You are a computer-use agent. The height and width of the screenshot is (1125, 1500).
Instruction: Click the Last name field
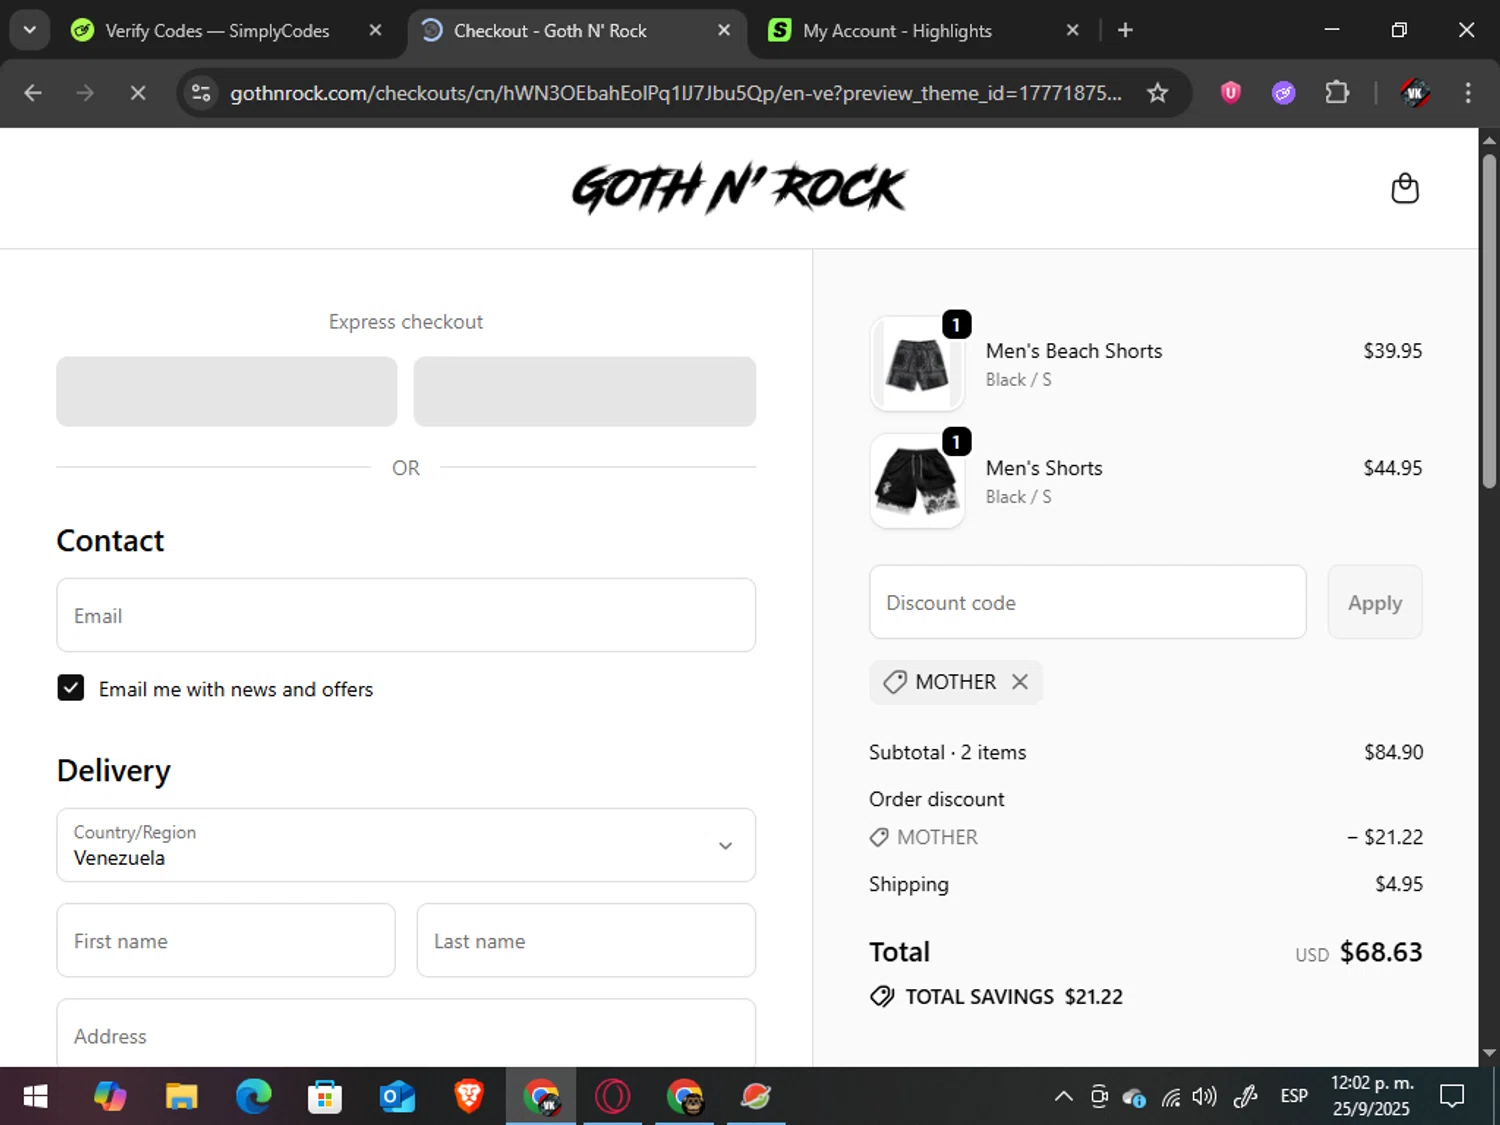click(586, 940)
